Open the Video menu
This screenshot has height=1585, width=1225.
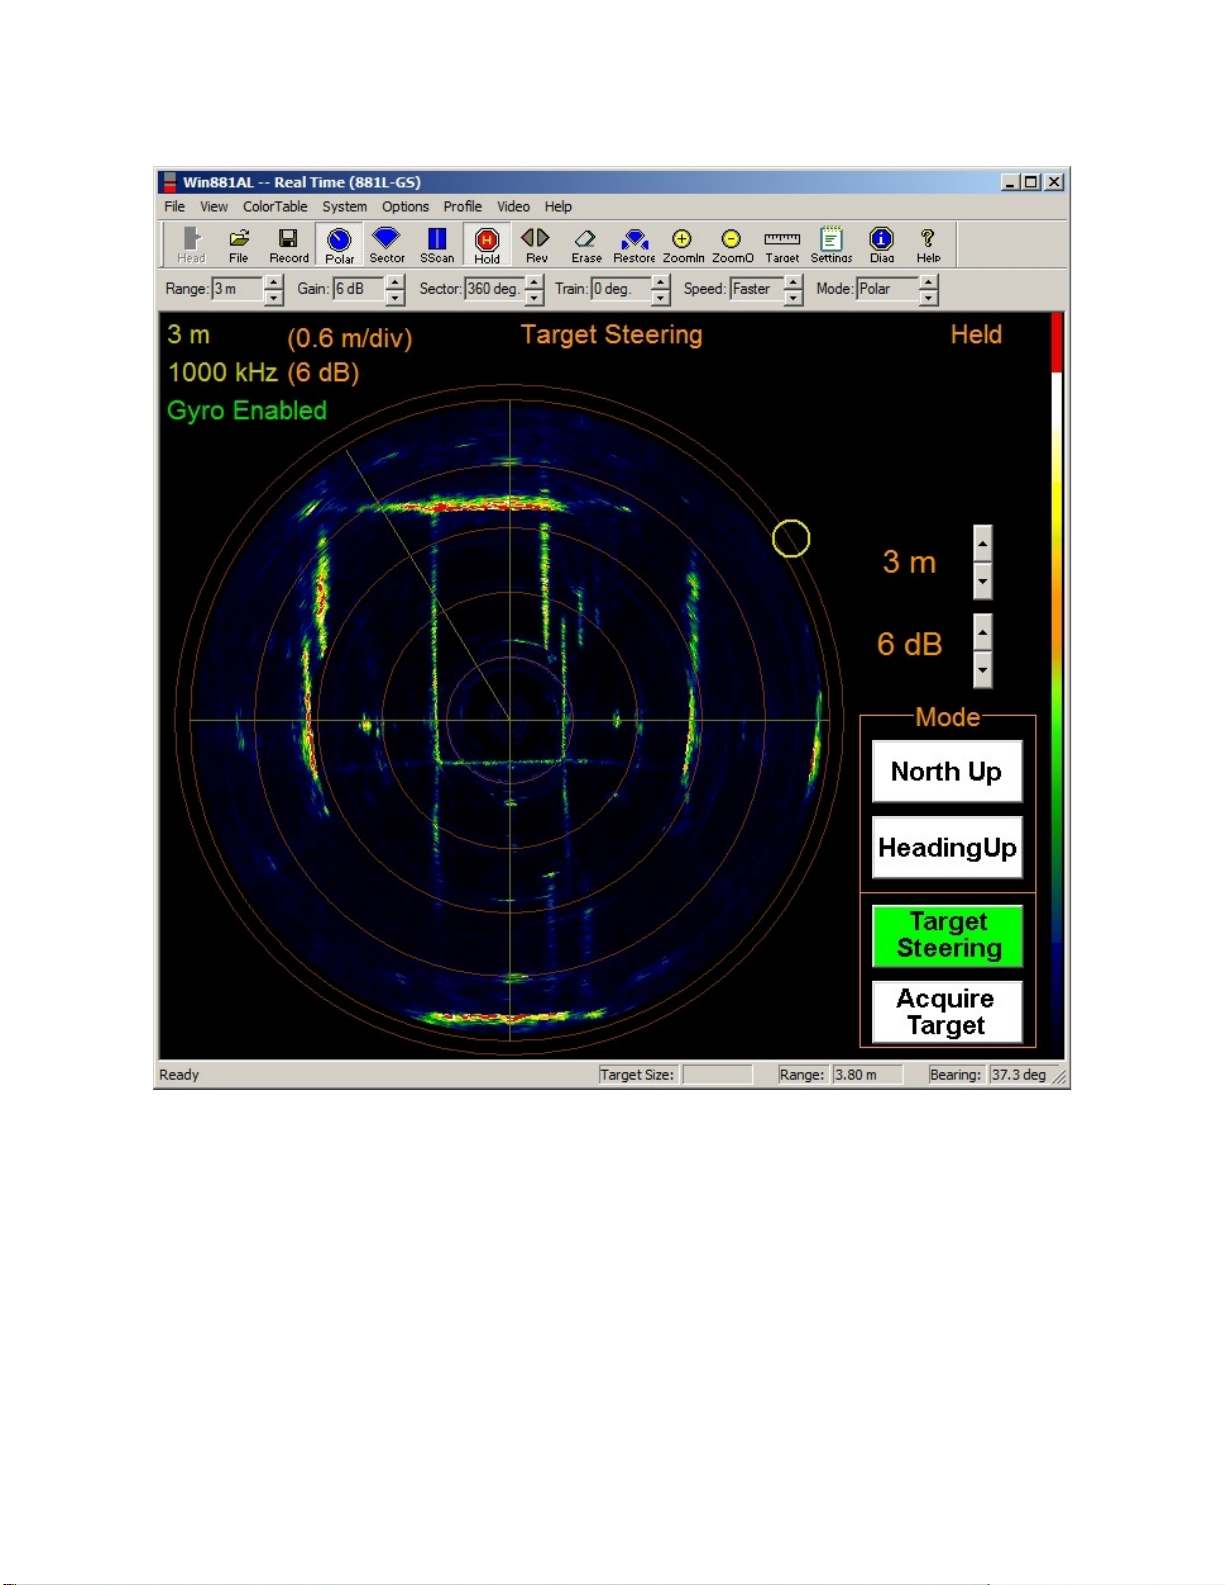pos(513,207)
